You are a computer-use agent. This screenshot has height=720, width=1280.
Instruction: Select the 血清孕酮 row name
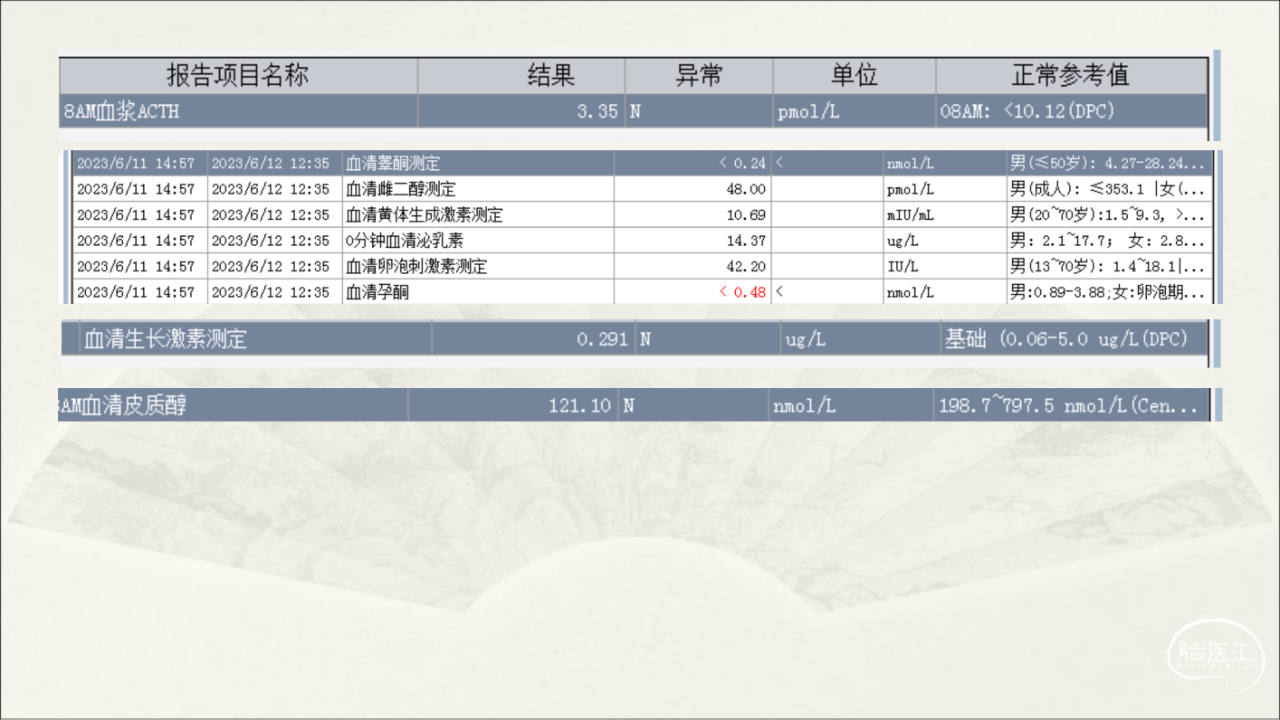point(377,293)
